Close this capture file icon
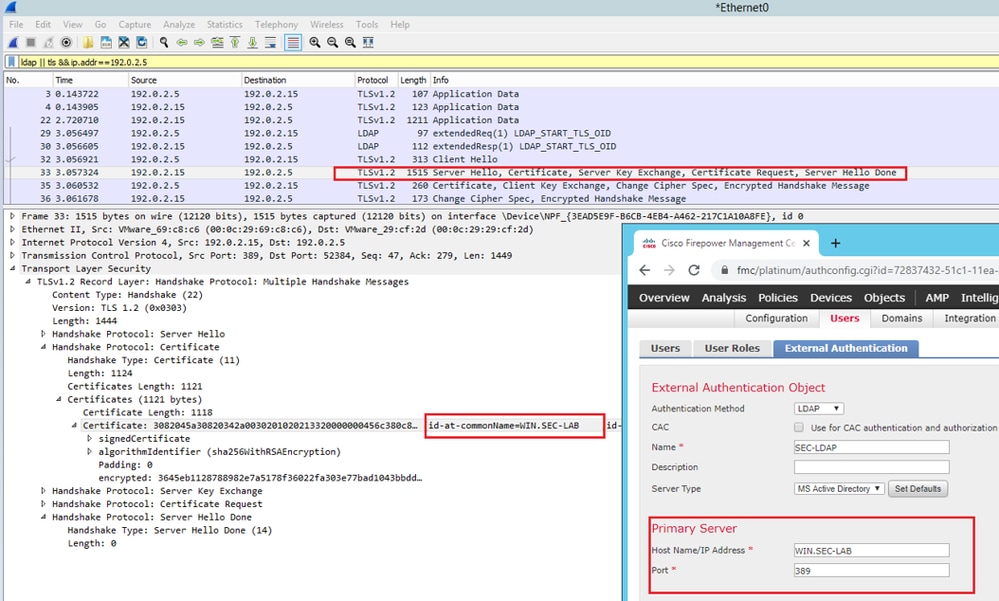This screenshot has width=999, height=601. pyautogui.click(x=124, y=43)
